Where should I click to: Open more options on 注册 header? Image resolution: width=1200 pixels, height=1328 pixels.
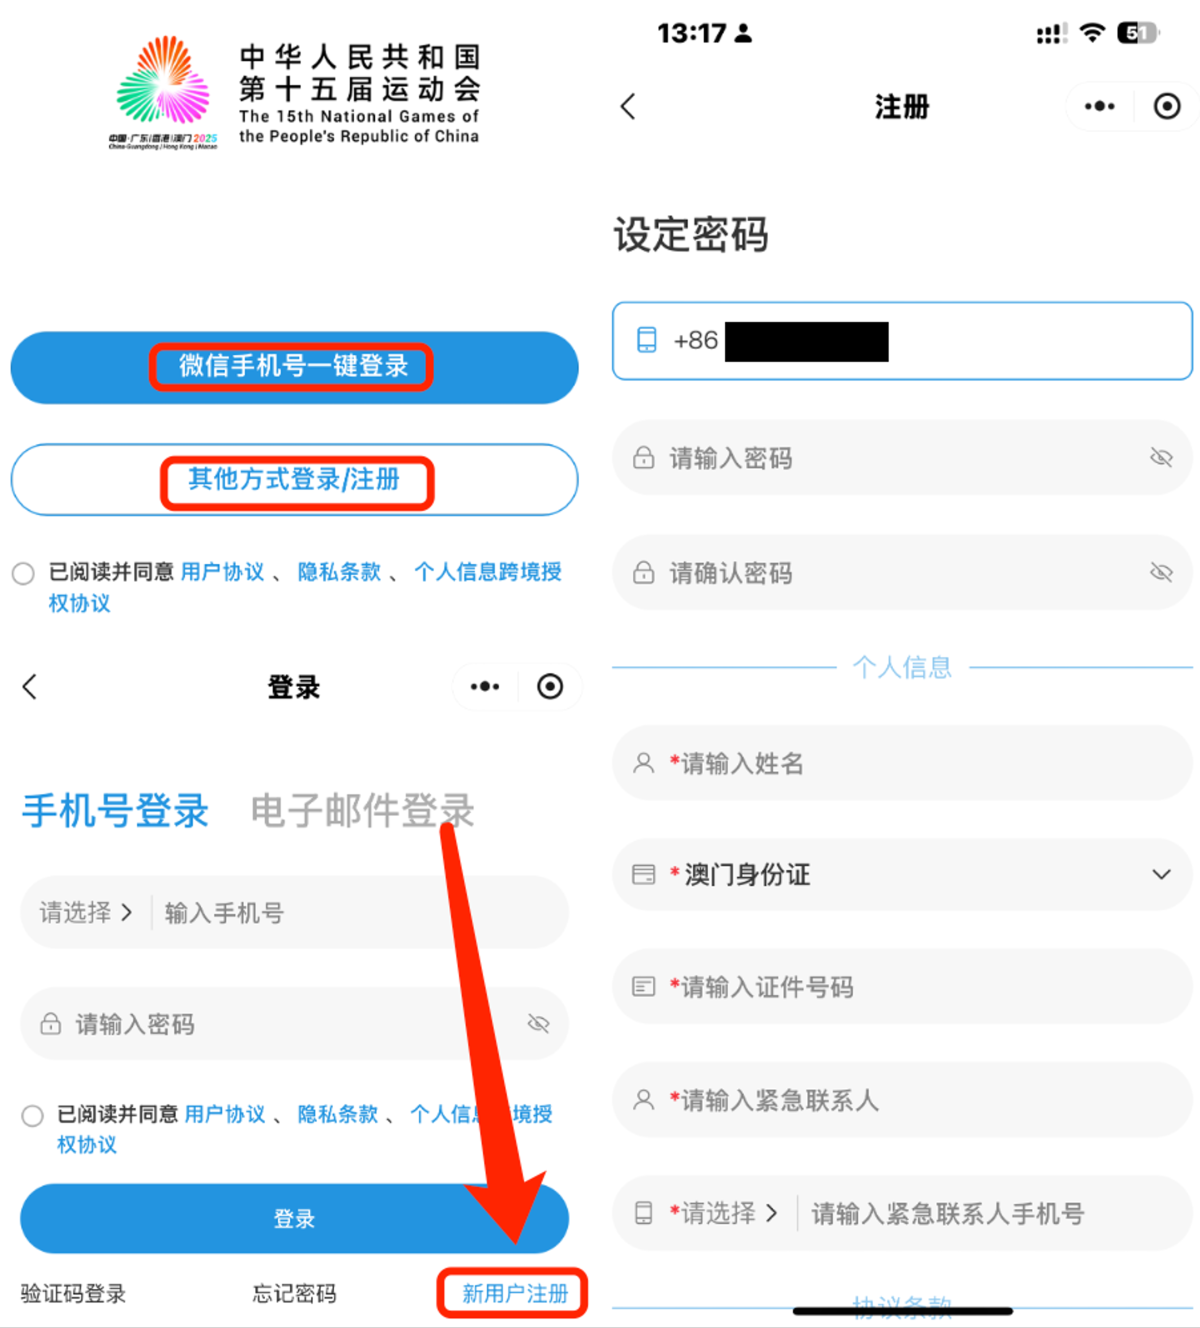[1100, 107]
